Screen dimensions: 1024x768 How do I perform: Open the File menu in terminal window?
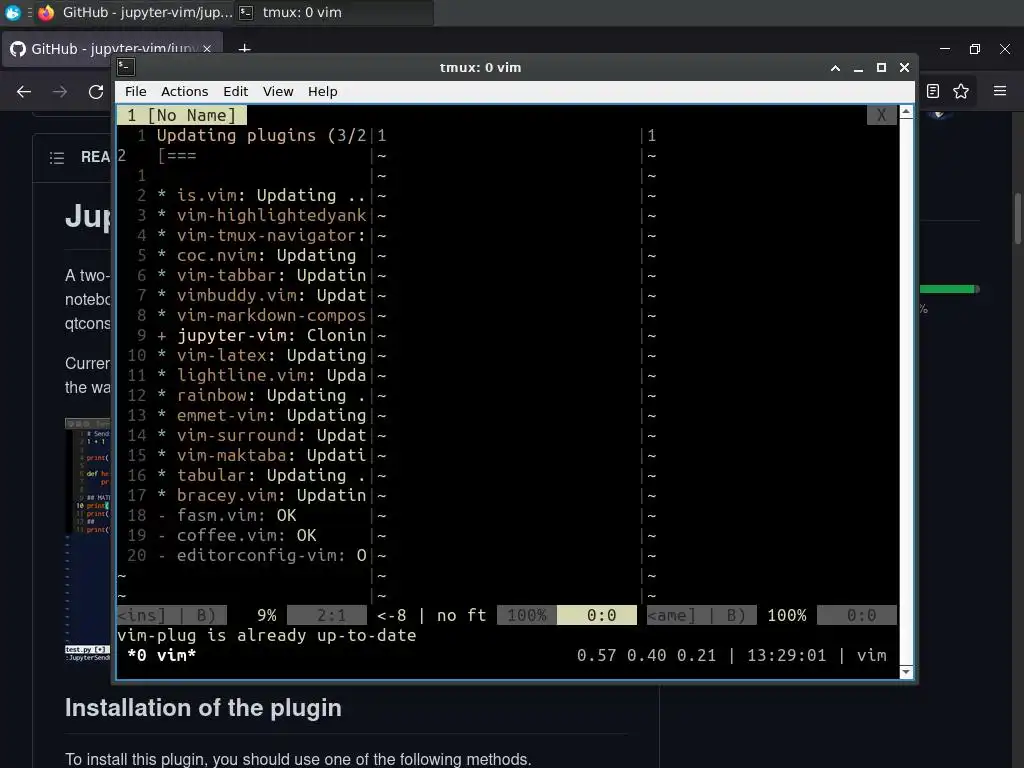click(135, 91)
